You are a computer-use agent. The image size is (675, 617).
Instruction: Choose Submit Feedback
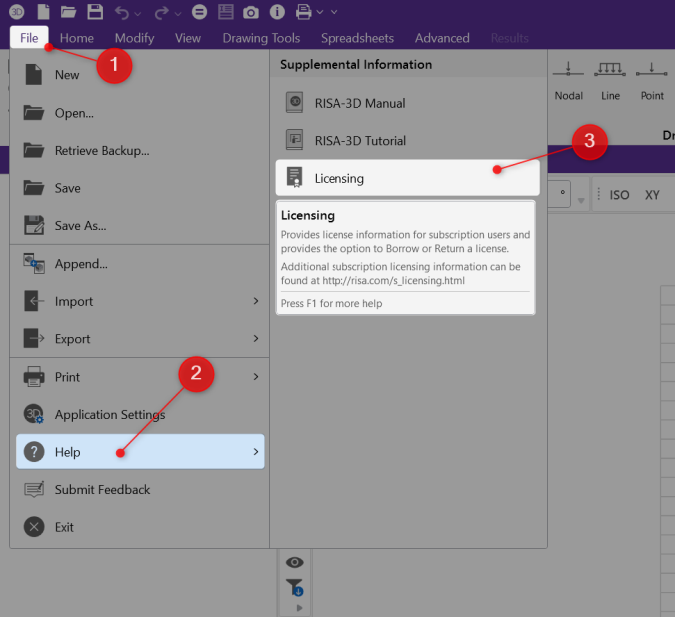pos(140,490)
